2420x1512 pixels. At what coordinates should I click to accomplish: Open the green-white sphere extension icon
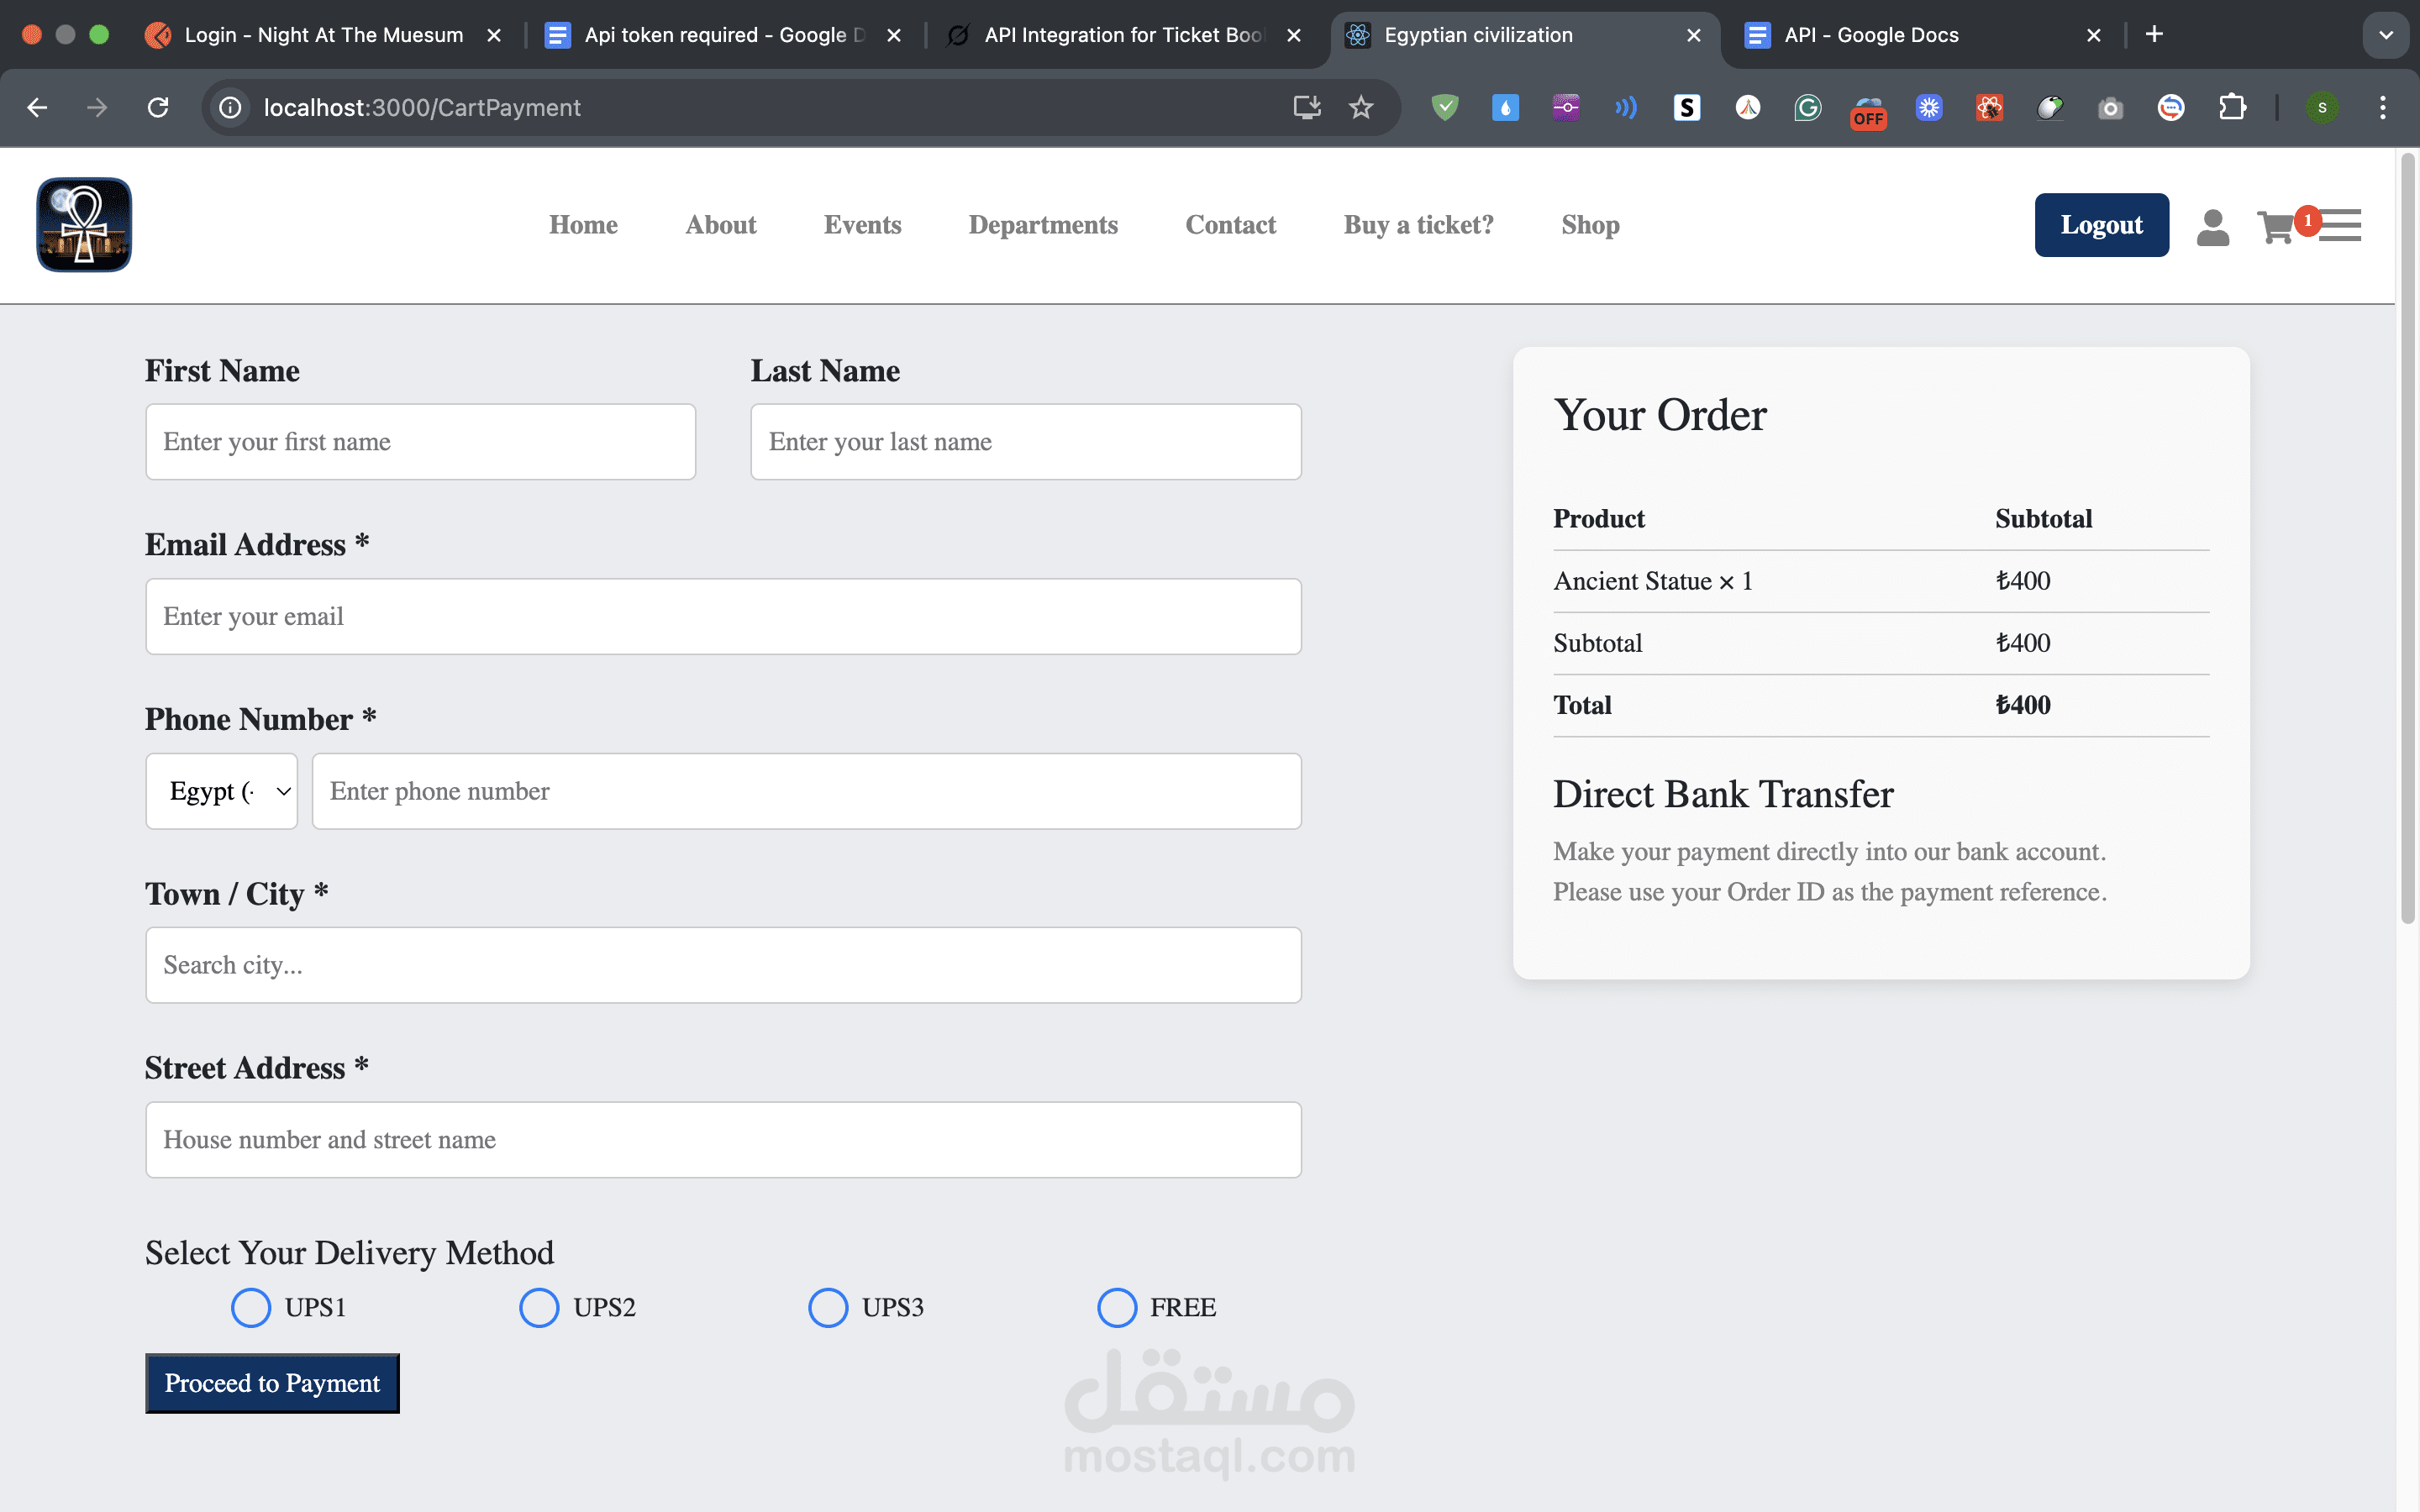pos(2050,108)
